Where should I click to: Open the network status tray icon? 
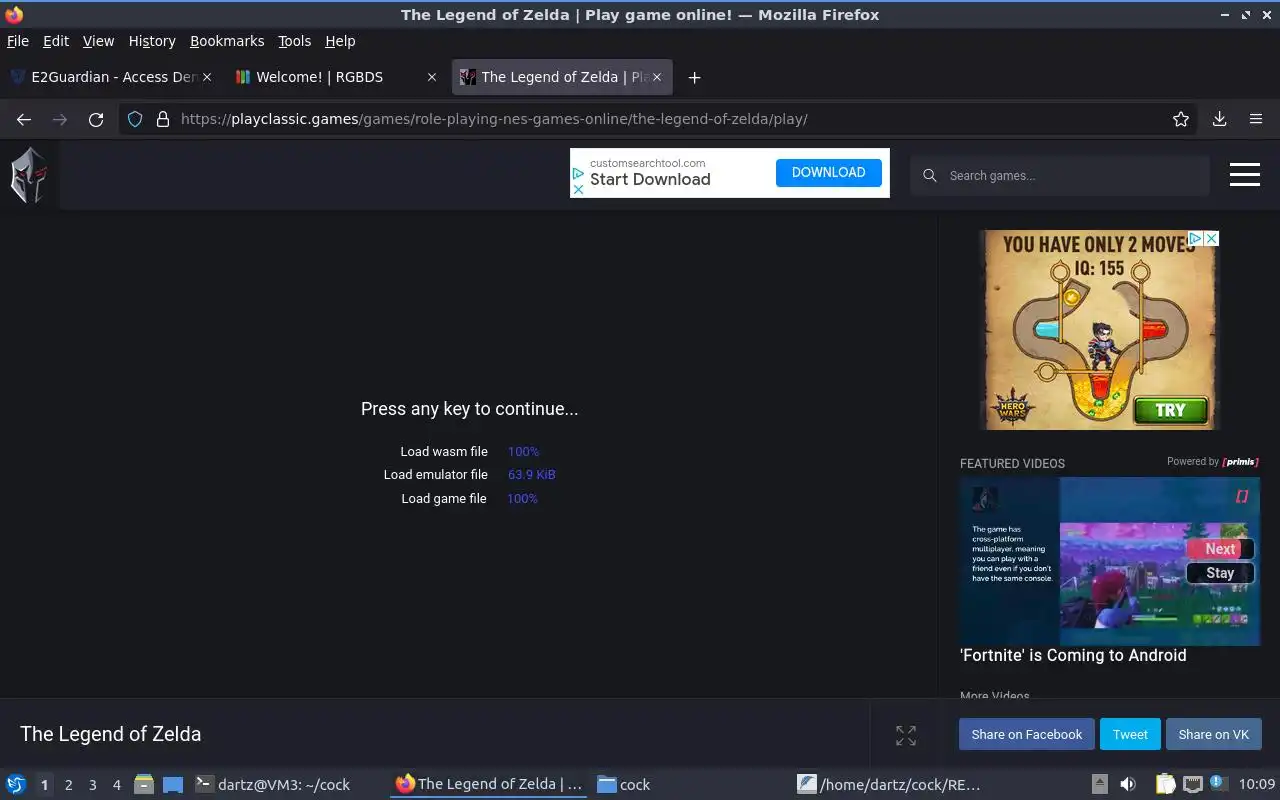[1192, 785]
